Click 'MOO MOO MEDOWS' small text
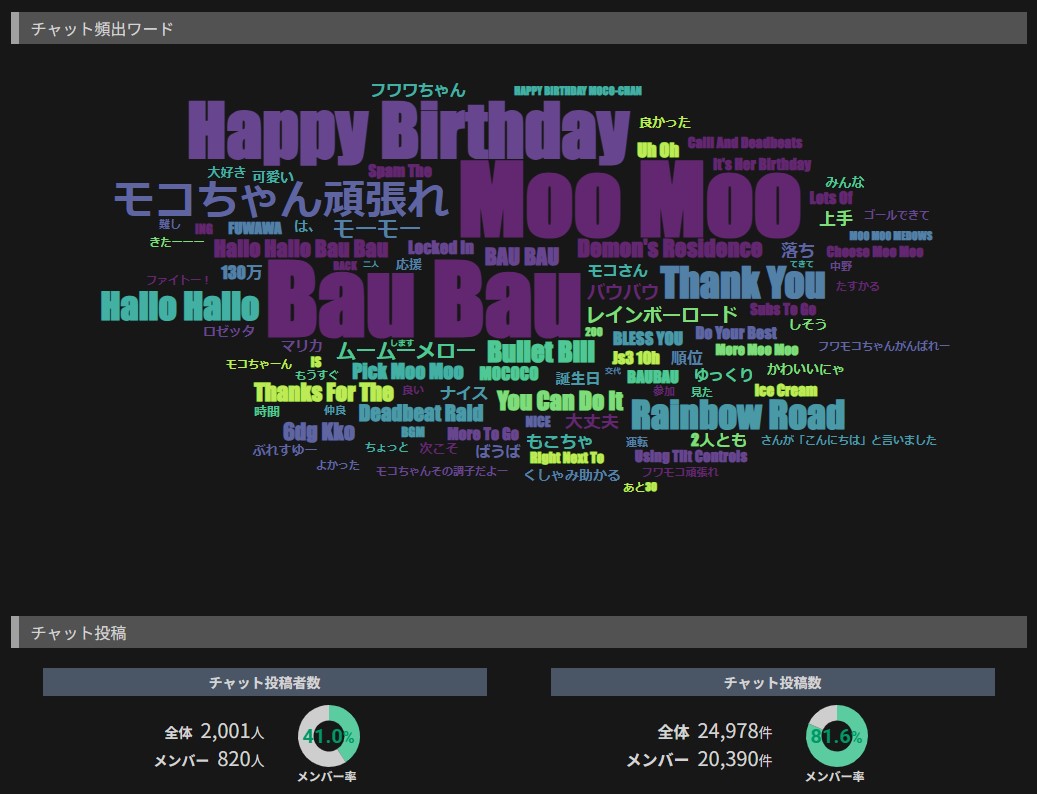The width and height of the screenshot is (1037, 794). (891, 236)
